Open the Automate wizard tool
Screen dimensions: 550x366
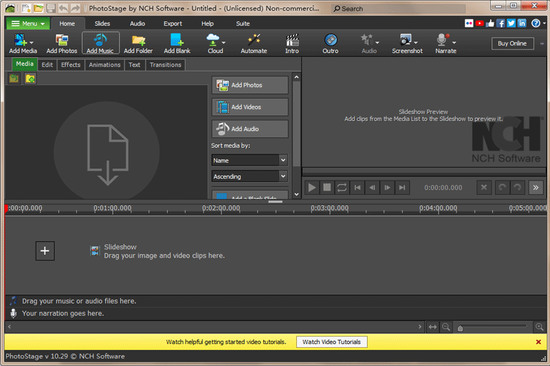[x=254, y=43]
